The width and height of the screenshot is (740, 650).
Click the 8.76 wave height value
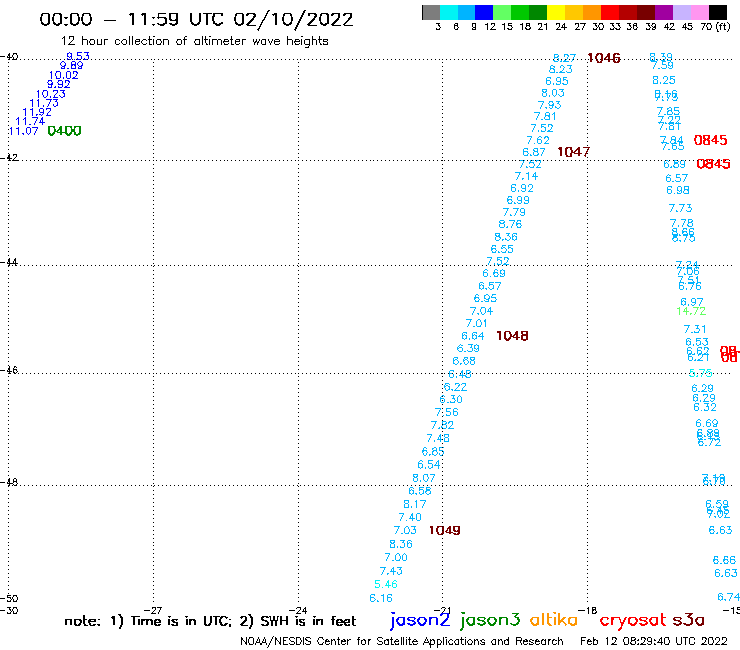tap(510, 224)
